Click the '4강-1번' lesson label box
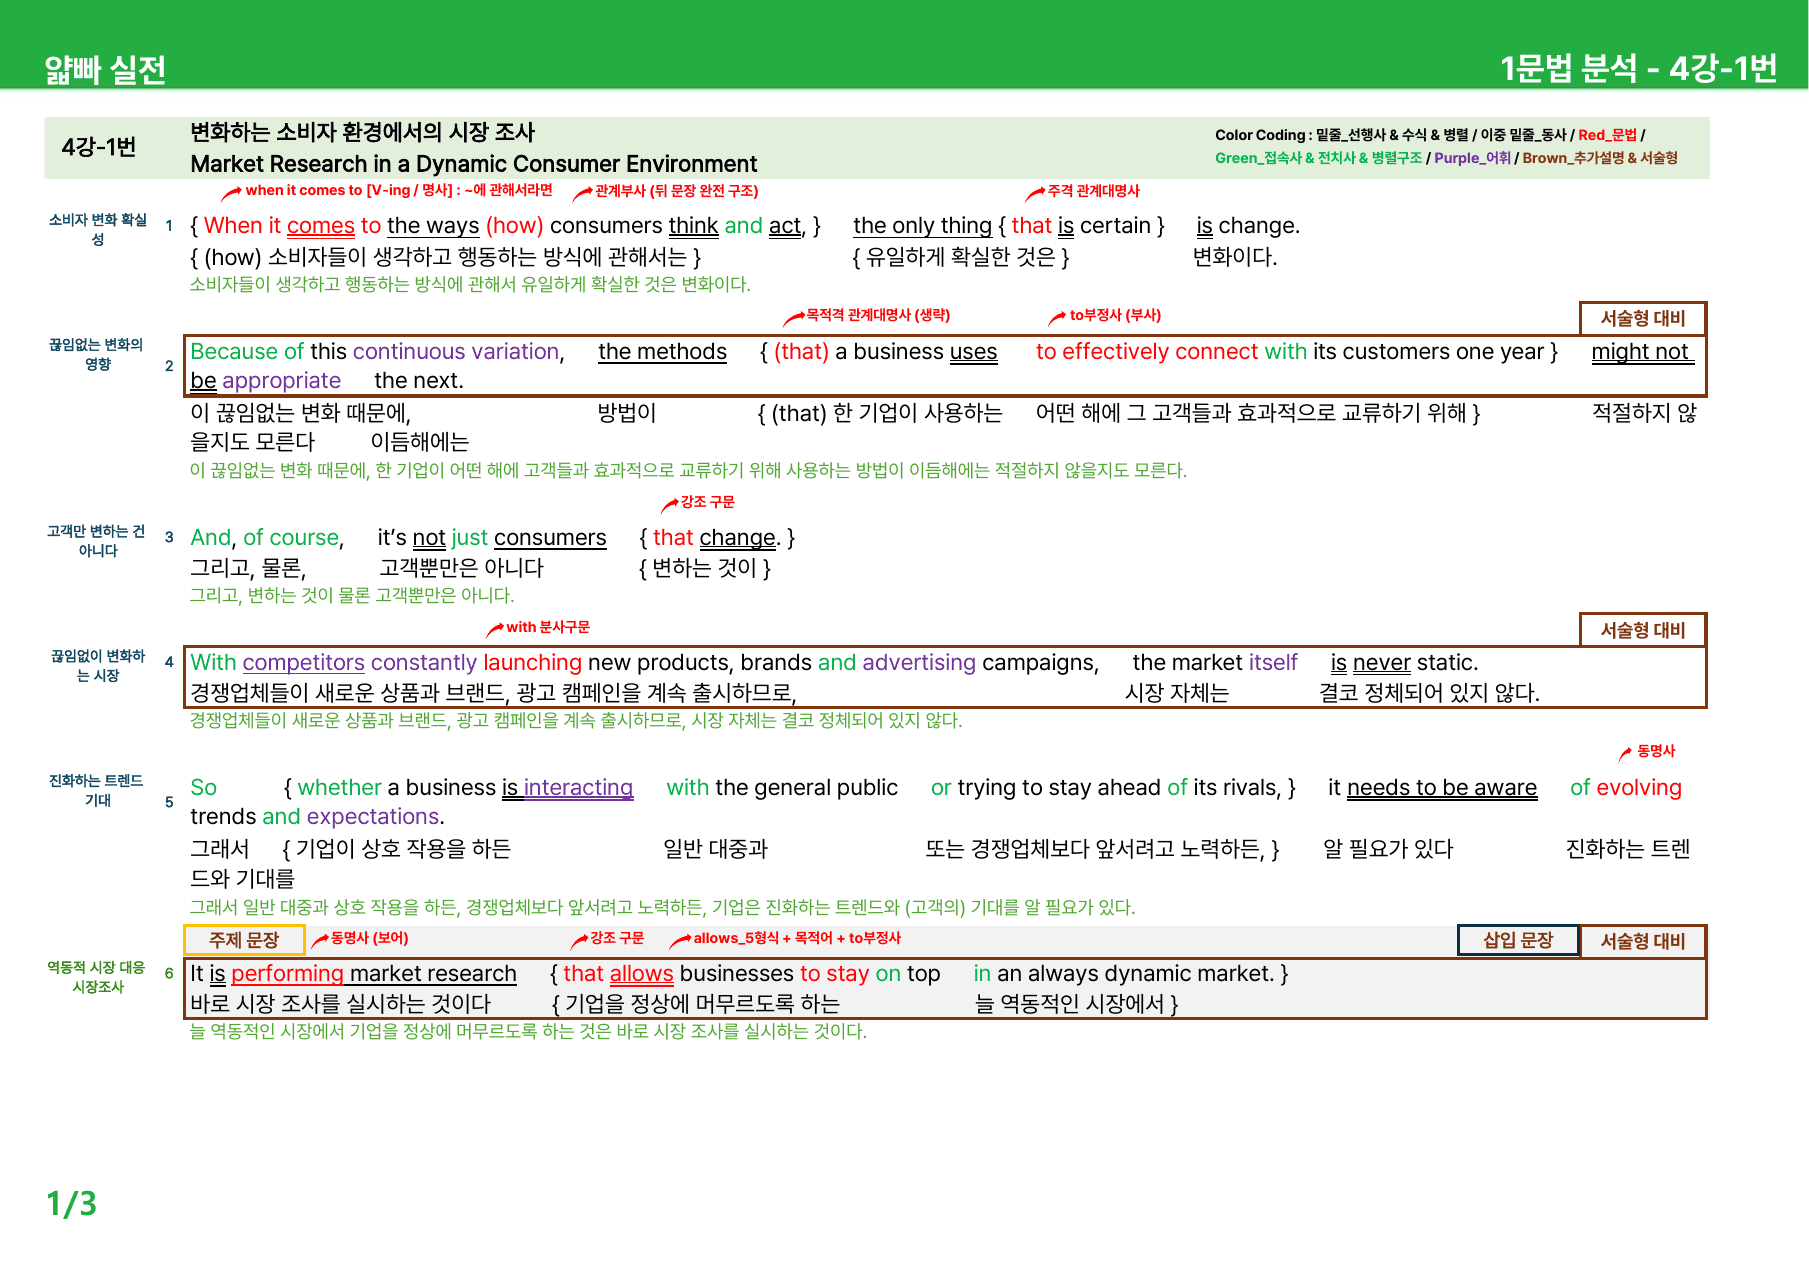The height and width of the screenshot is (1279, 1809). point(99,147)
